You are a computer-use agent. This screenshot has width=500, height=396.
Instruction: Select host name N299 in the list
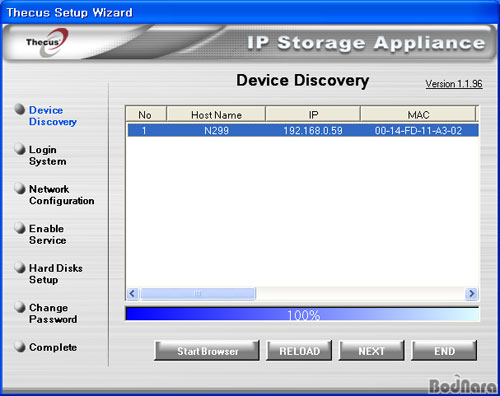tap(216, 130)
